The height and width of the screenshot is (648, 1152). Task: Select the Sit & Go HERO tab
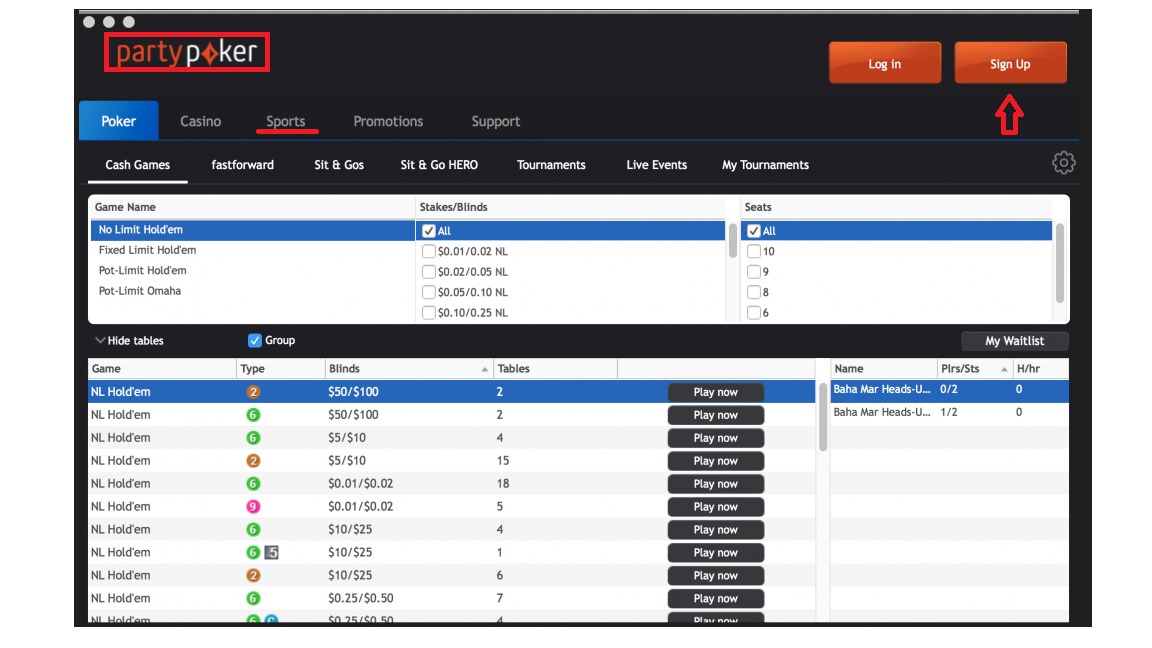[439, 165]
